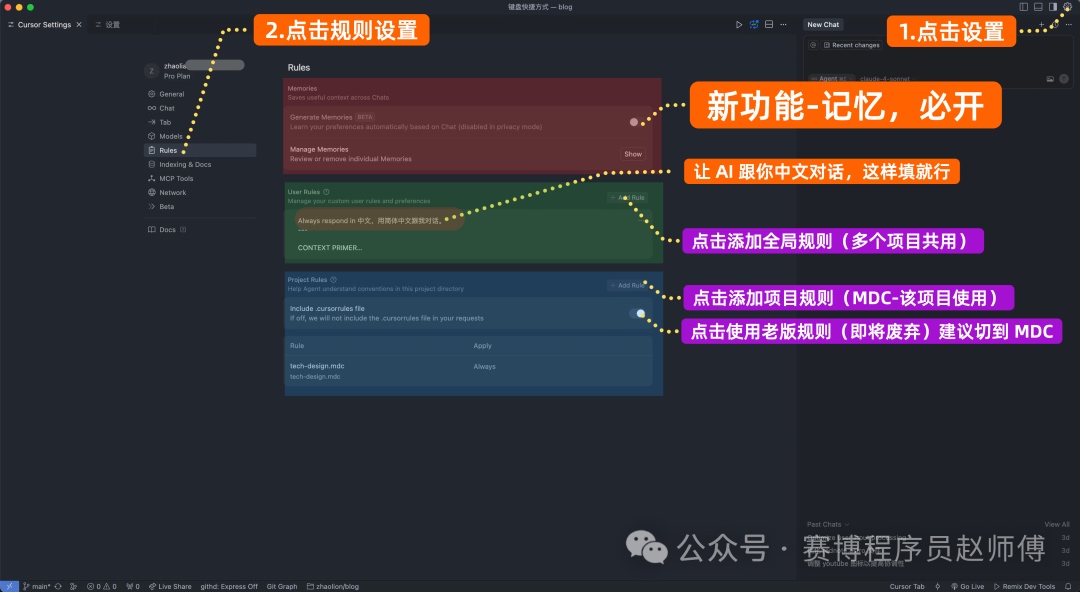Click zhaolion/blog in the status bar

[x=333, y=586]
